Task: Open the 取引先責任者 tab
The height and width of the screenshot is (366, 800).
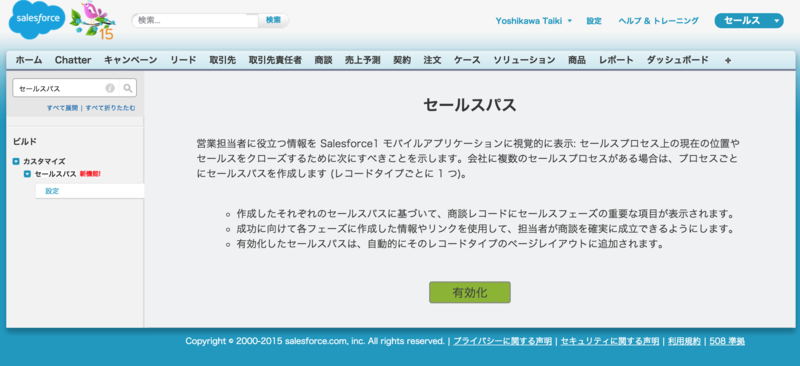Action: 276,60
